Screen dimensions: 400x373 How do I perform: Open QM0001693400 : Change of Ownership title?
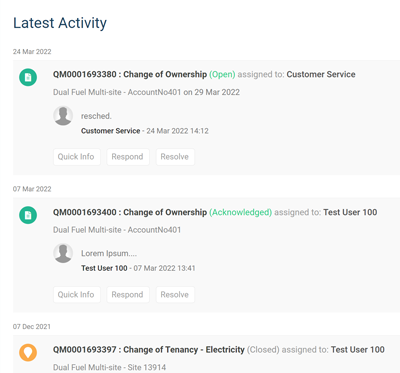pyautogui.click(x=130, y=212)
